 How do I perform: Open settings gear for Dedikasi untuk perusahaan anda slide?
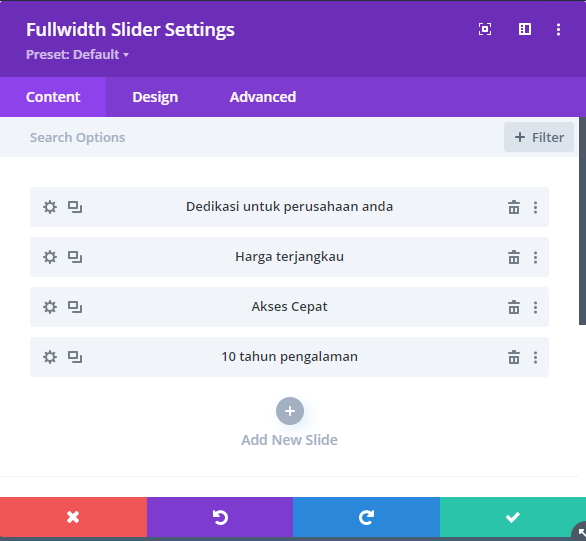(x=50, y=207)
